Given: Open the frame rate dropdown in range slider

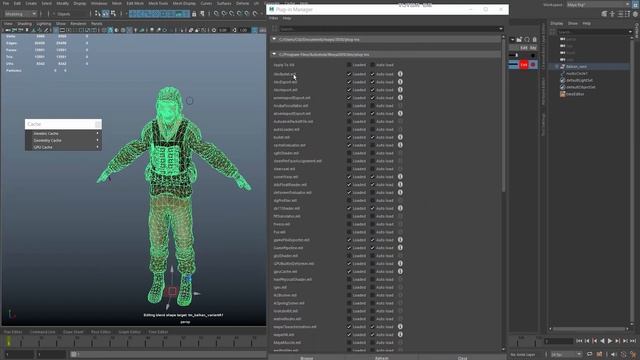Looking at the screenshot, I should pos(567,354).
